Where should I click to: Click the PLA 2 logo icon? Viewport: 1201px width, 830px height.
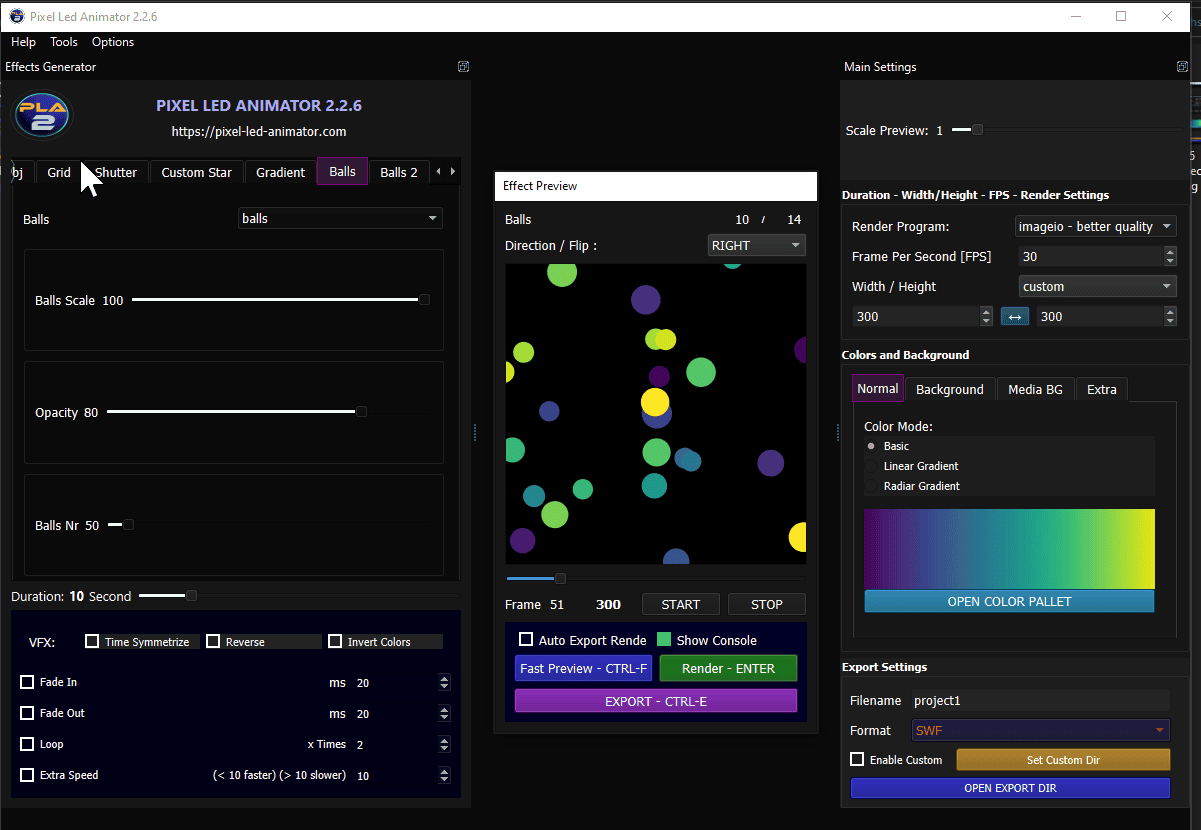click(42, 115)
